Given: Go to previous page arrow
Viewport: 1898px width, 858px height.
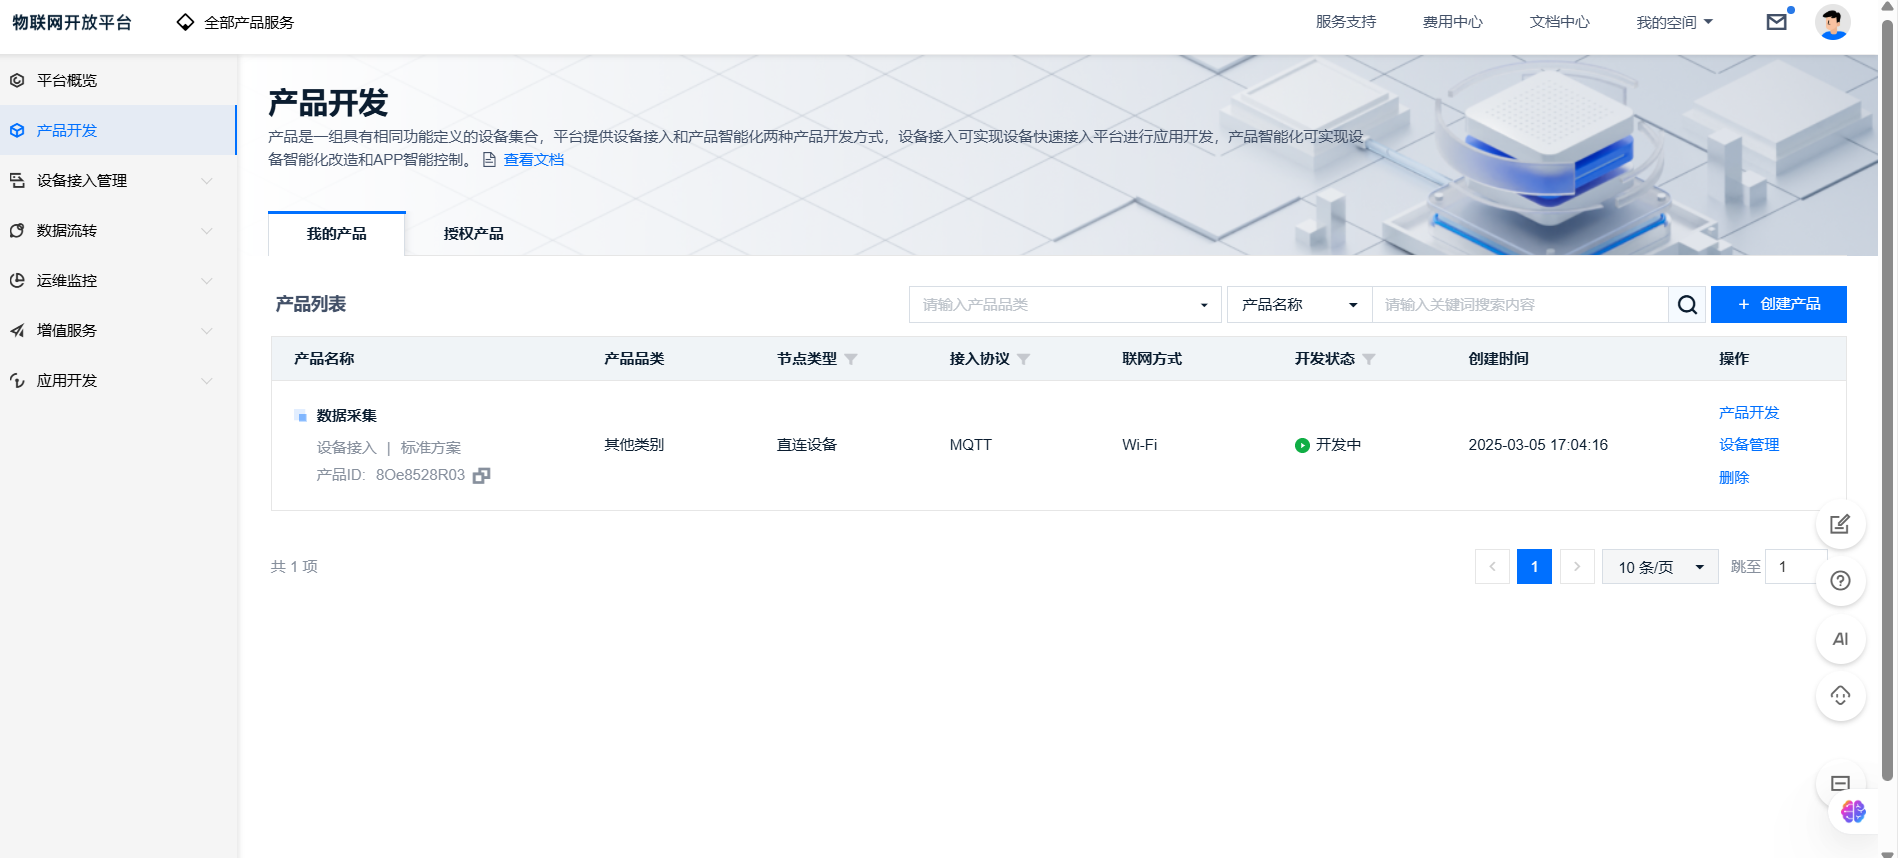Looking at the screenshot, I should tap(1492, 567).
